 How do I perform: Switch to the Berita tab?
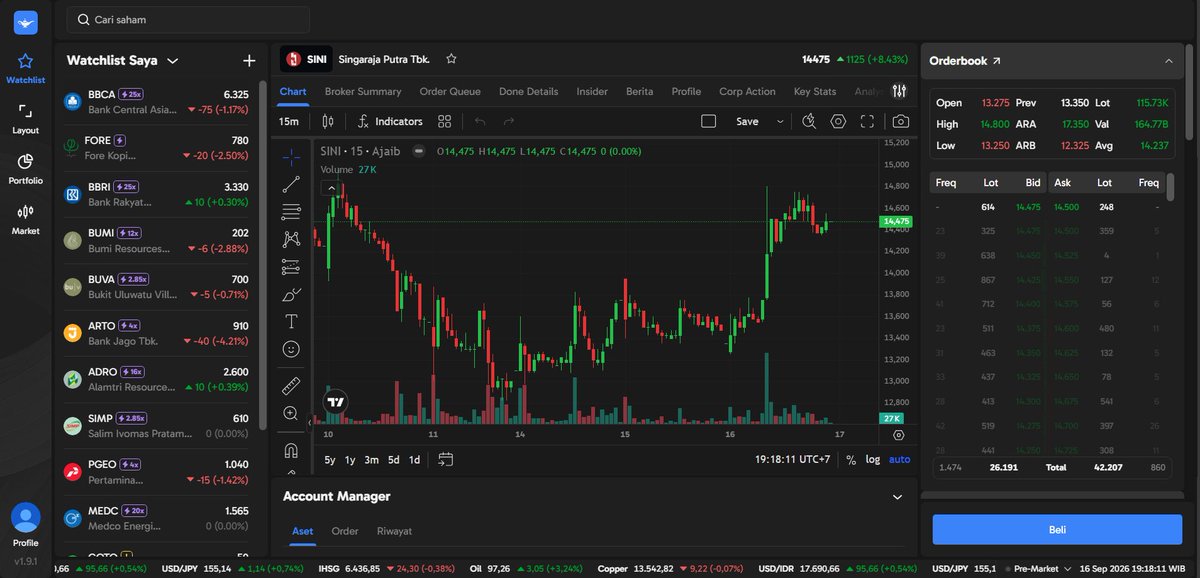(x=639, y=91)
